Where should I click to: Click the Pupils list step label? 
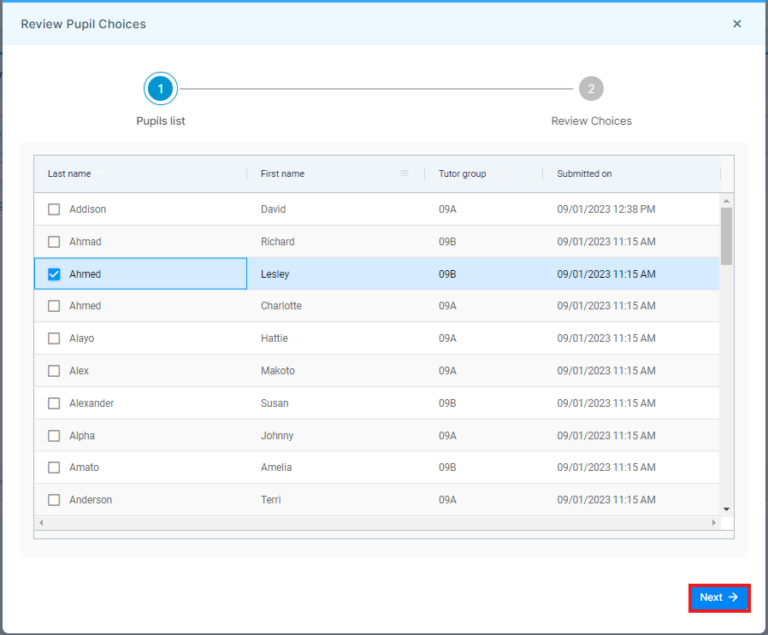pyautogui.click(x=160, y=121)
